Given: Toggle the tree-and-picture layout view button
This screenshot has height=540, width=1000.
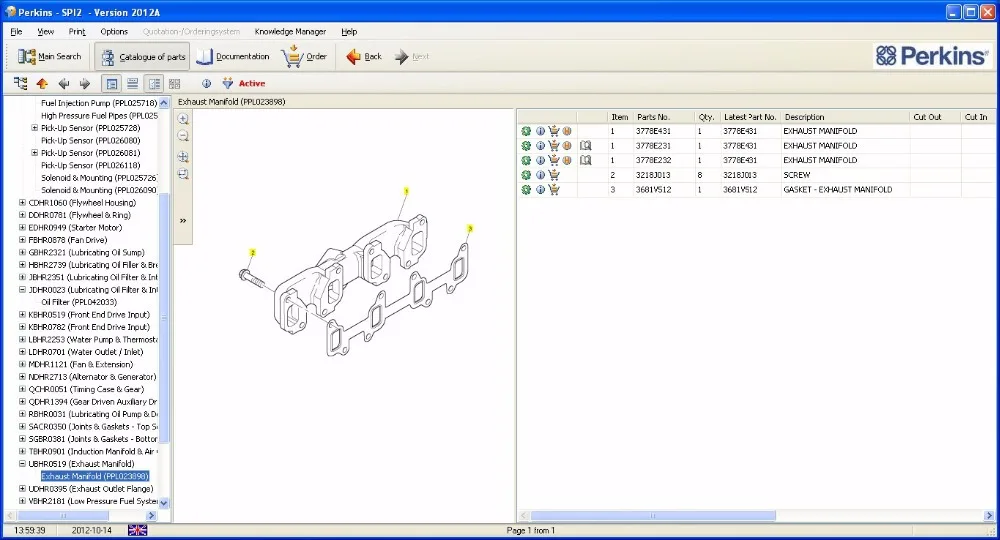Looking at the screenshot, I should [112, 84].
